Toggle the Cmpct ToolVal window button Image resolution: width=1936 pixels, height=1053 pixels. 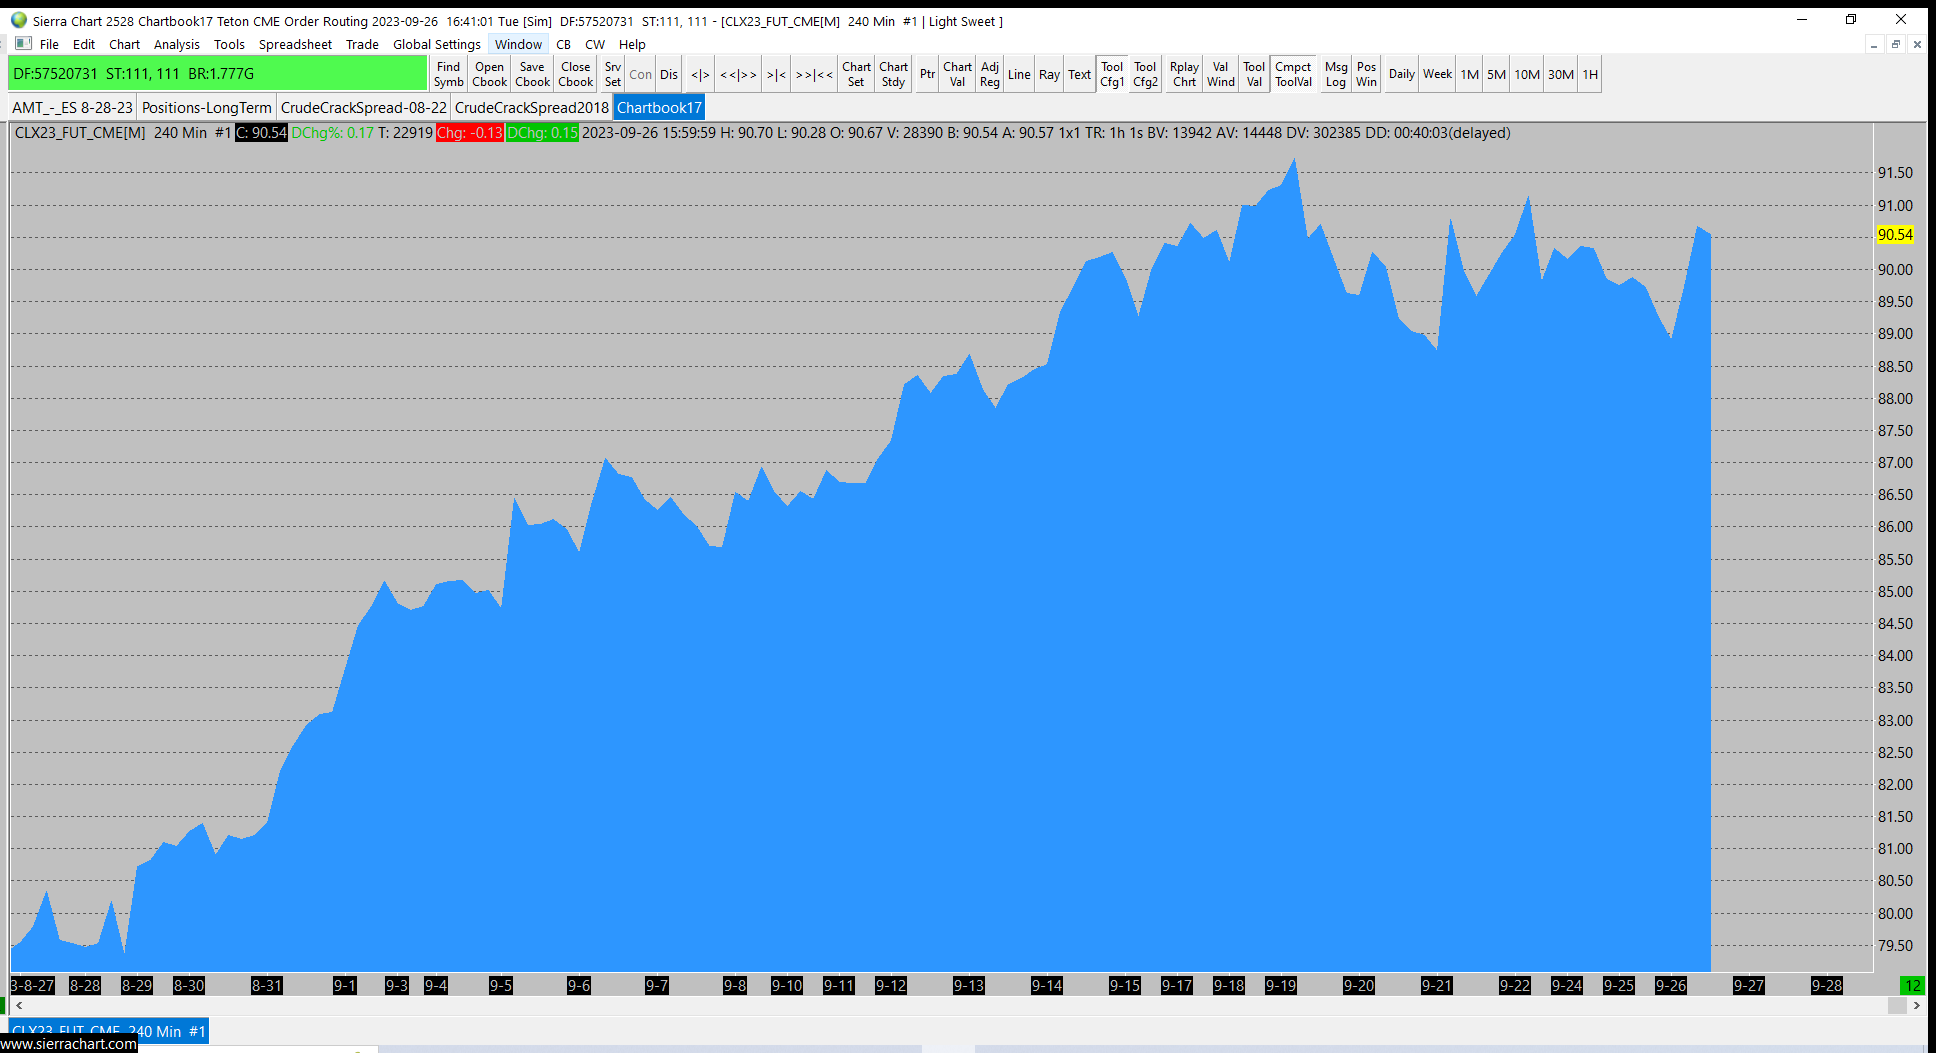(1293, 74)
